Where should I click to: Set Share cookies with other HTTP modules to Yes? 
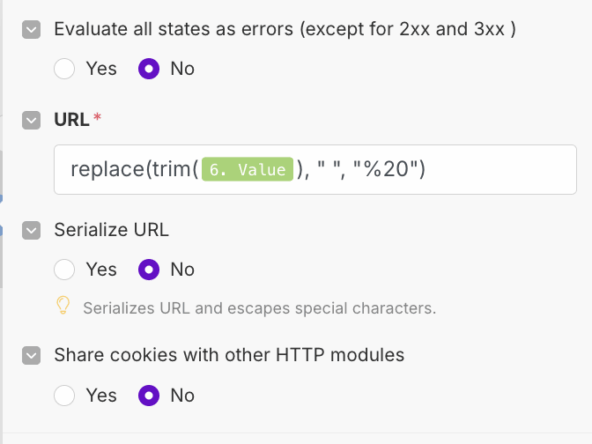coord(64,395)
